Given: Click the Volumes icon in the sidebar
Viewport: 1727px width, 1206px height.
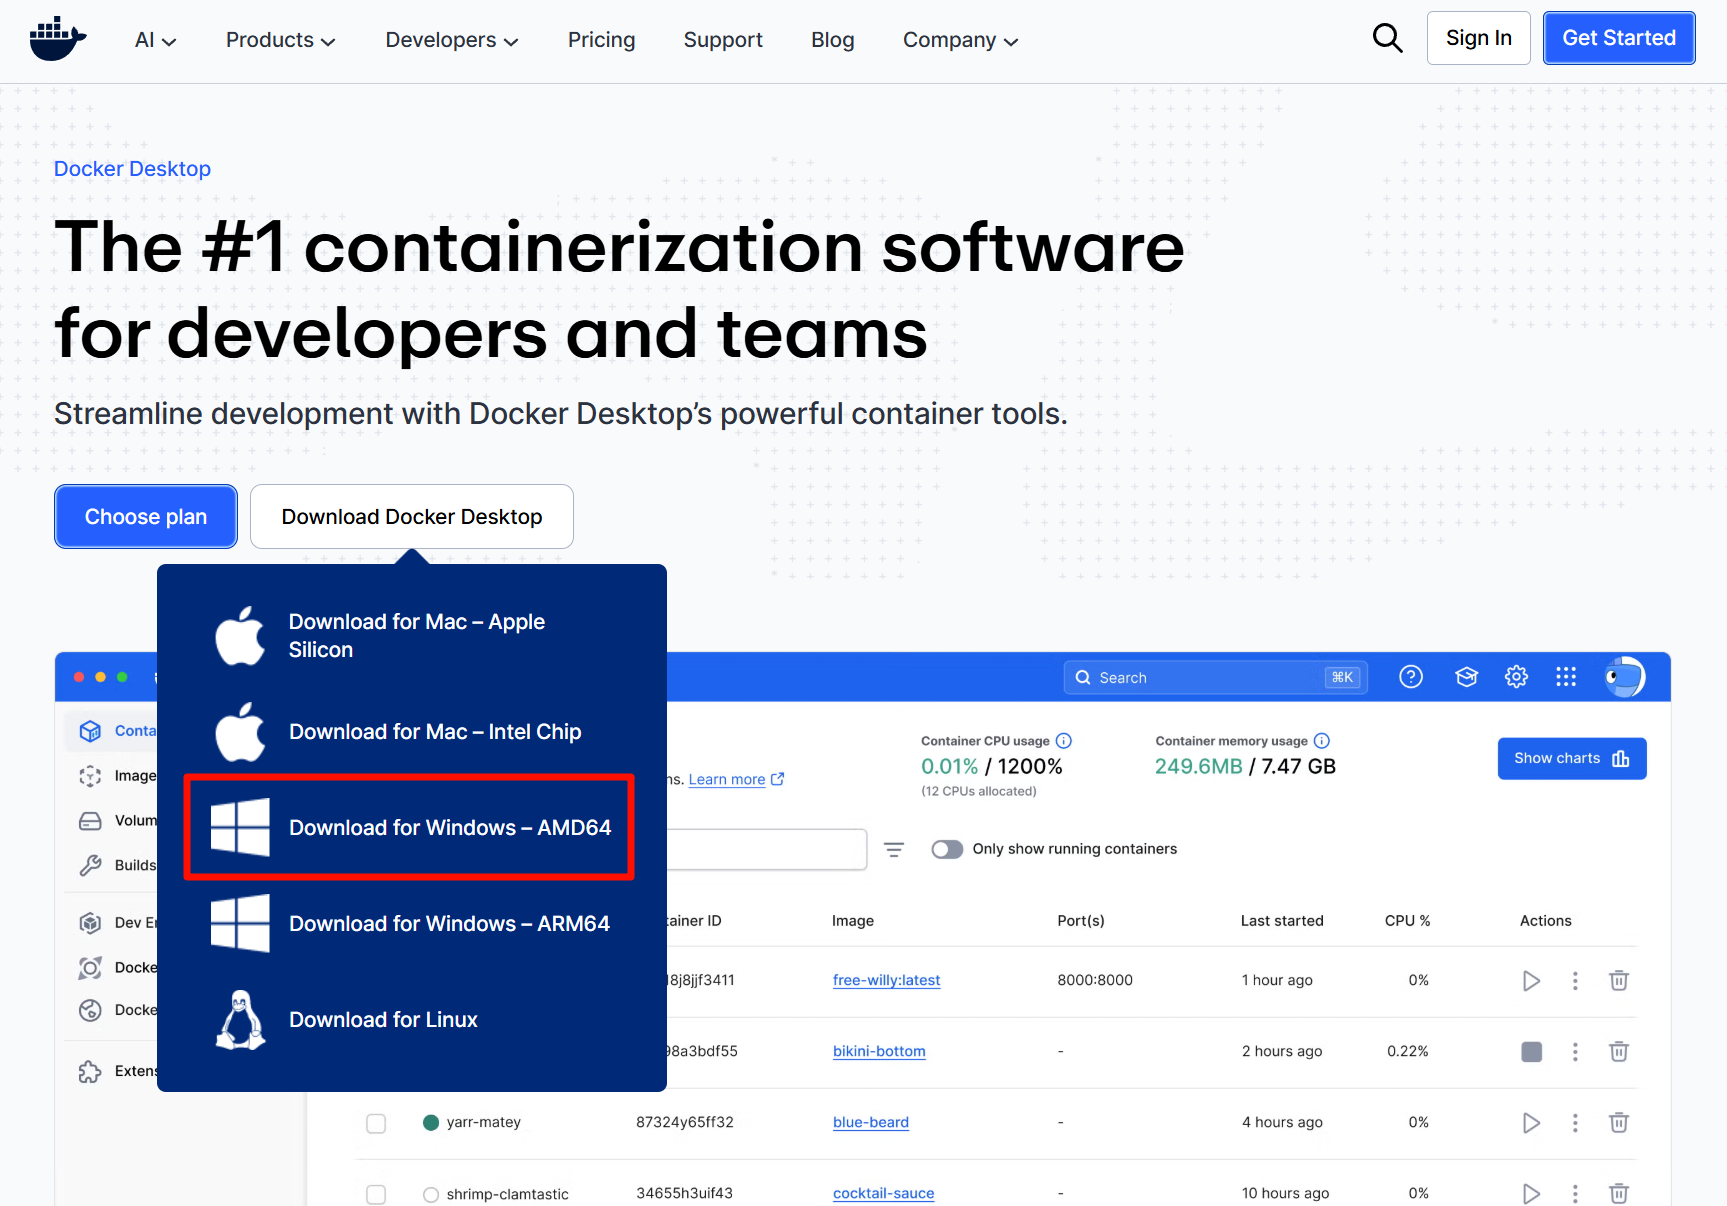Looking at the screenshot, I should [91, 820].
